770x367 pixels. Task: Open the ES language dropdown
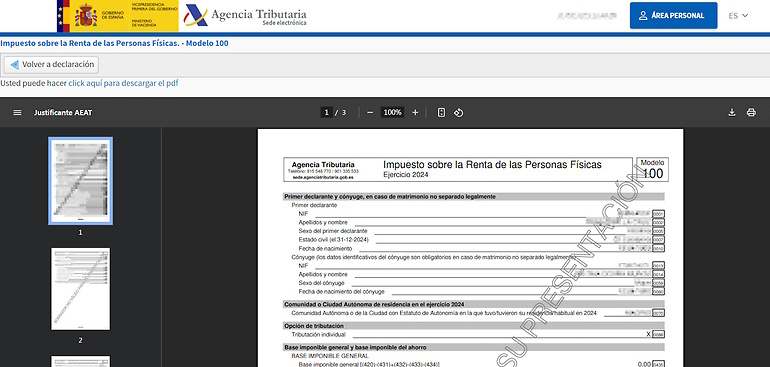(x=738, y=16)
